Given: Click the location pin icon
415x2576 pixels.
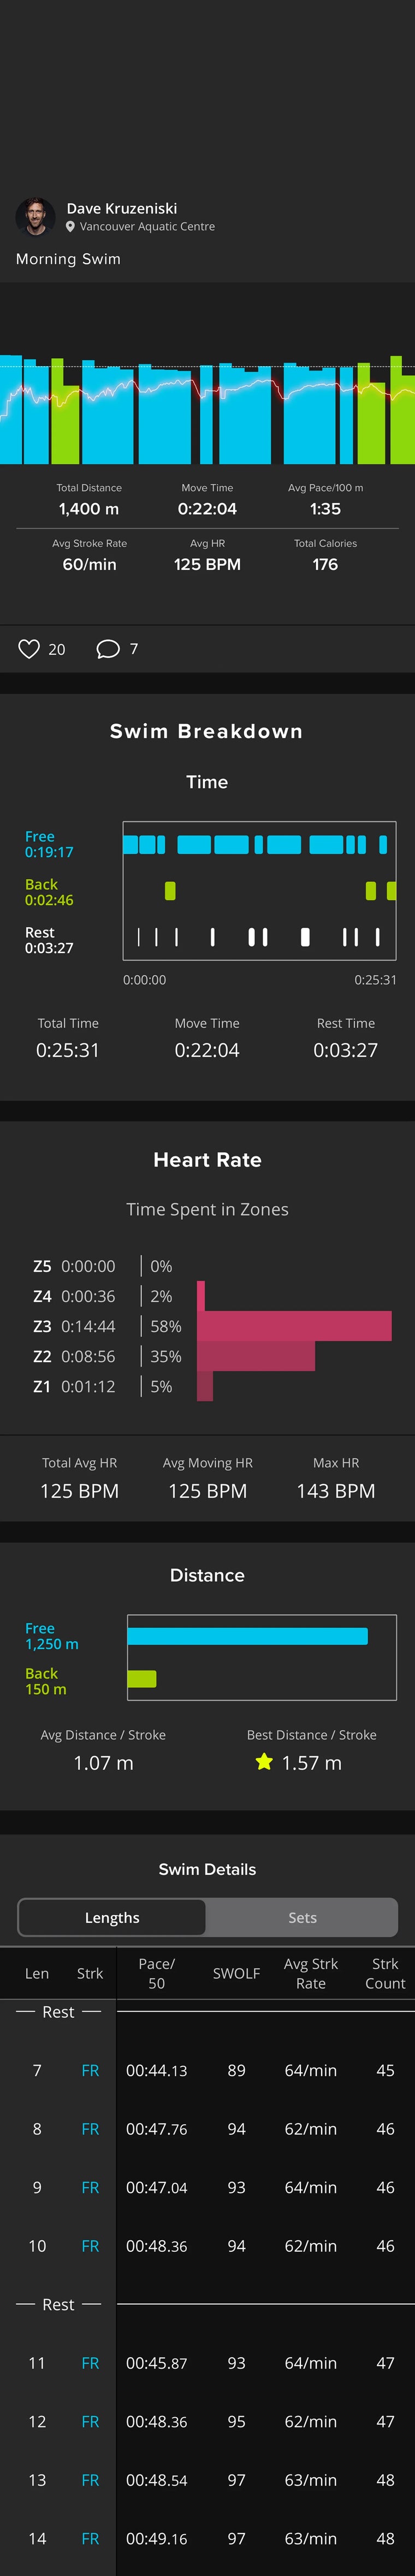Looking at the screenshot, I should click(x=70, y=227).
